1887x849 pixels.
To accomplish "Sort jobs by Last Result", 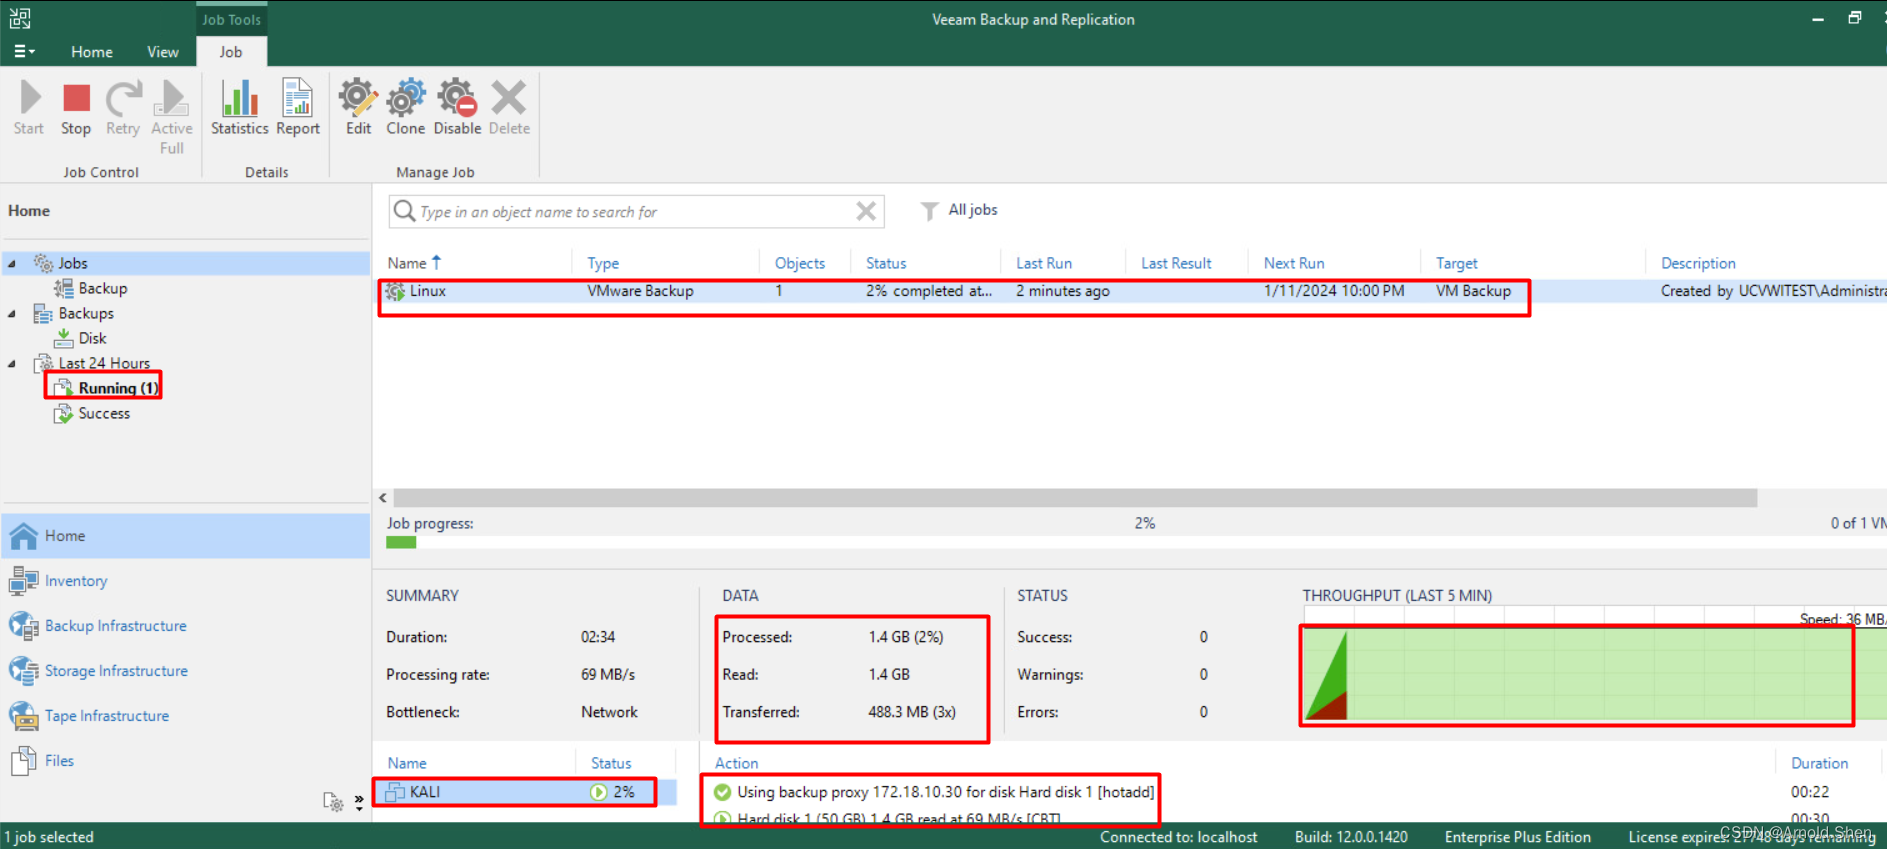I will point(1176,263).
